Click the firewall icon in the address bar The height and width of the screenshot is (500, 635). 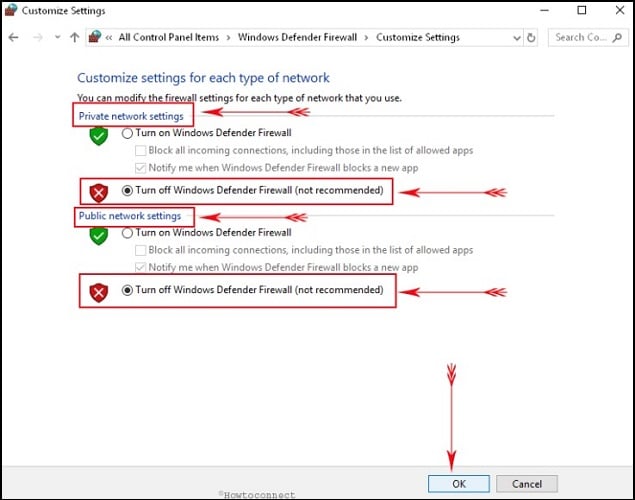(x=95, y=37)
